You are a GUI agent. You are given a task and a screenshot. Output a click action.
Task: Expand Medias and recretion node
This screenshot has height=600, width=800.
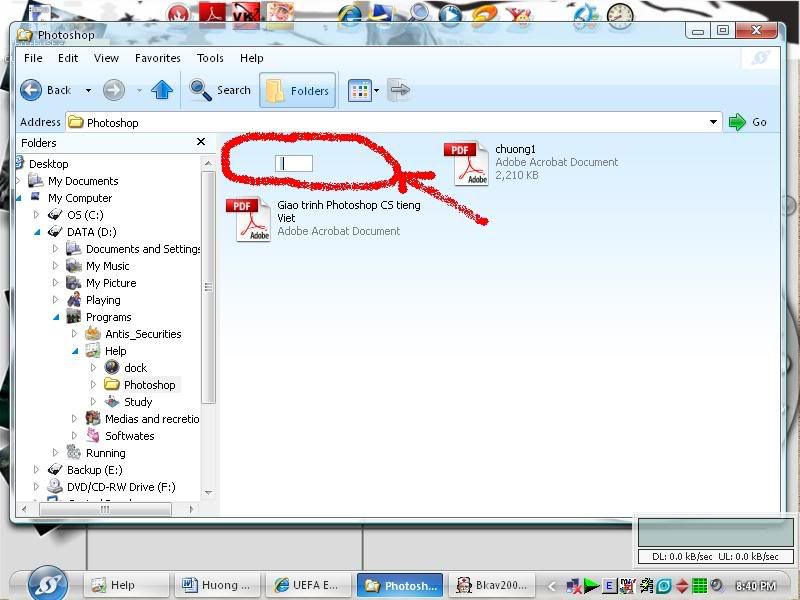tap(74, 419)
